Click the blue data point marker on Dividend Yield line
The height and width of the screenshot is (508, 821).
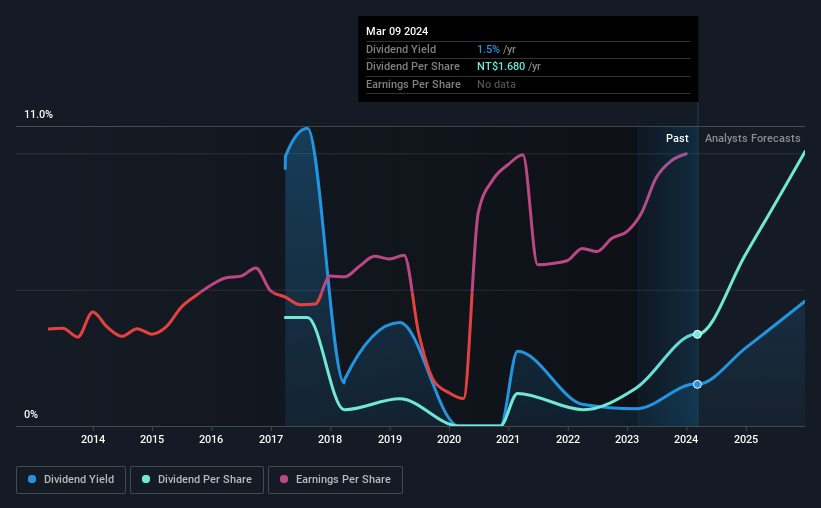coord(697,384)
